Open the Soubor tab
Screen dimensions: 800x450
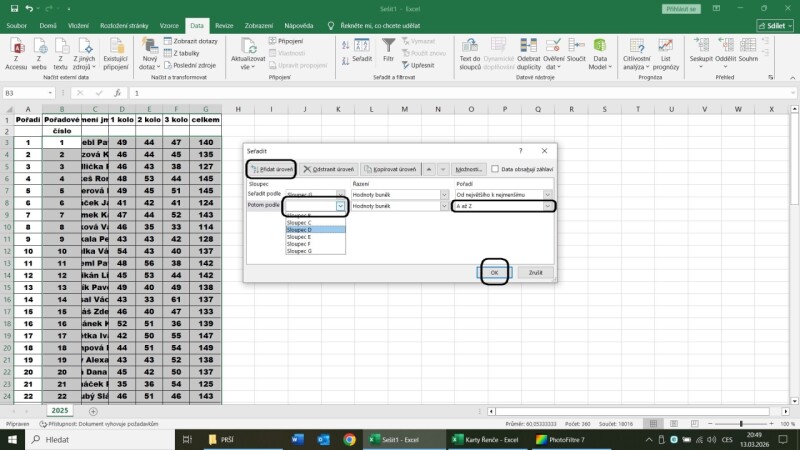(x=17, y=26)
